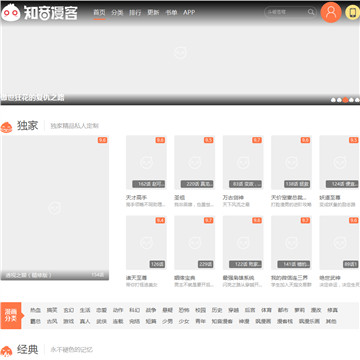Select the 搞笑 category

point(52,310)
